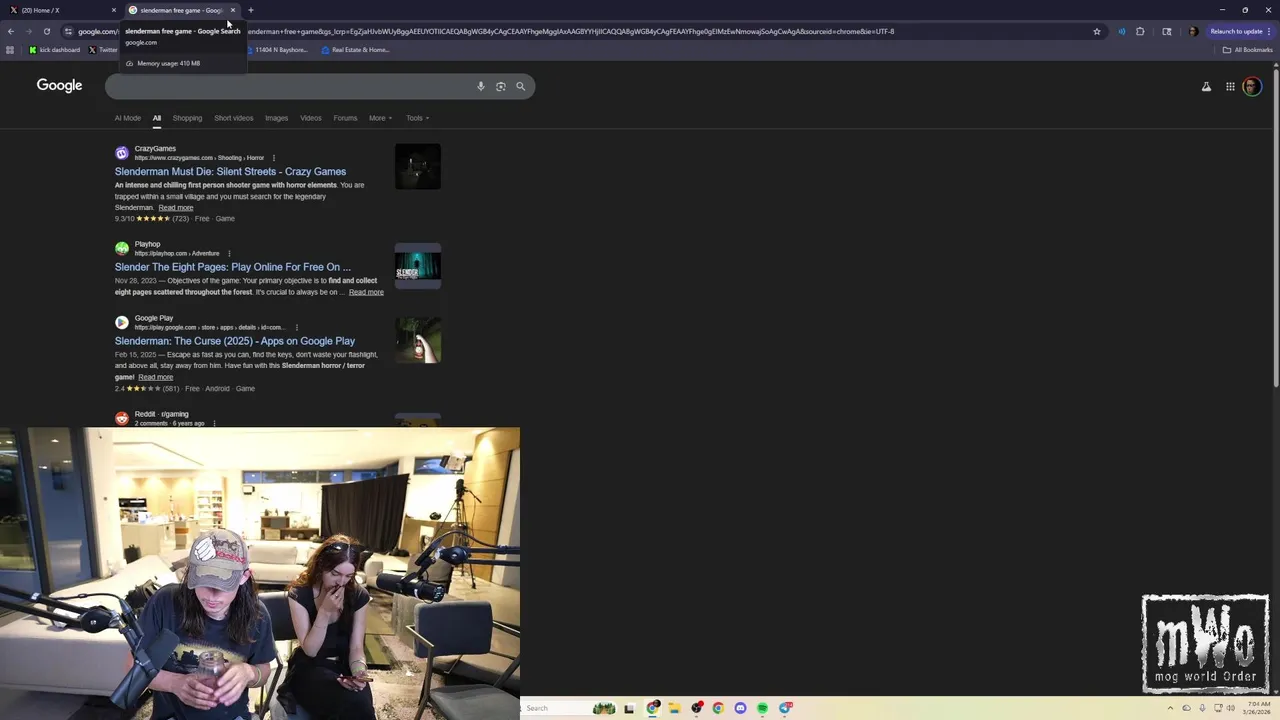The image size is (1280, 720).
Task: Close the (20) Home / X tab
Action: tap(114, 10)
